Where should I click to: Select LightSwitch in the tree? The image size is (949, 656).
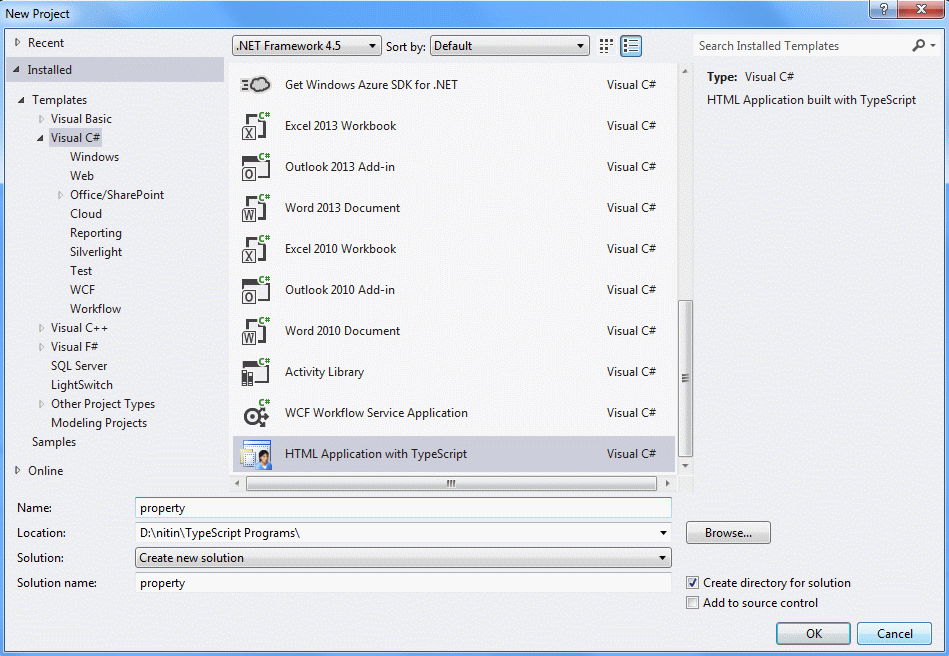click(82, 385)
